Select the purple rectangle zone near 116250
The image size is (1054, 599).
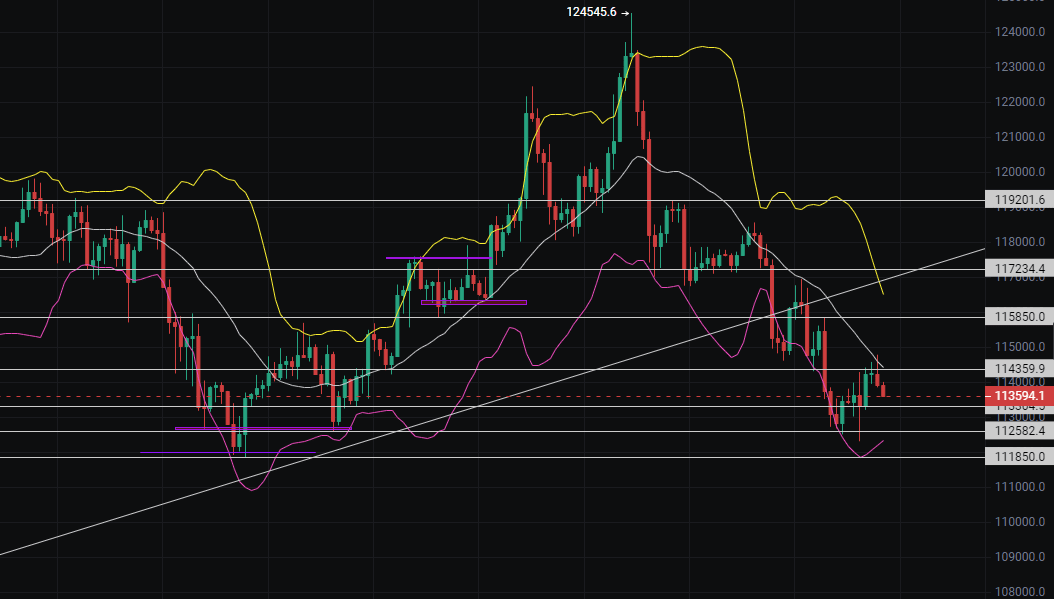(474, 303)
